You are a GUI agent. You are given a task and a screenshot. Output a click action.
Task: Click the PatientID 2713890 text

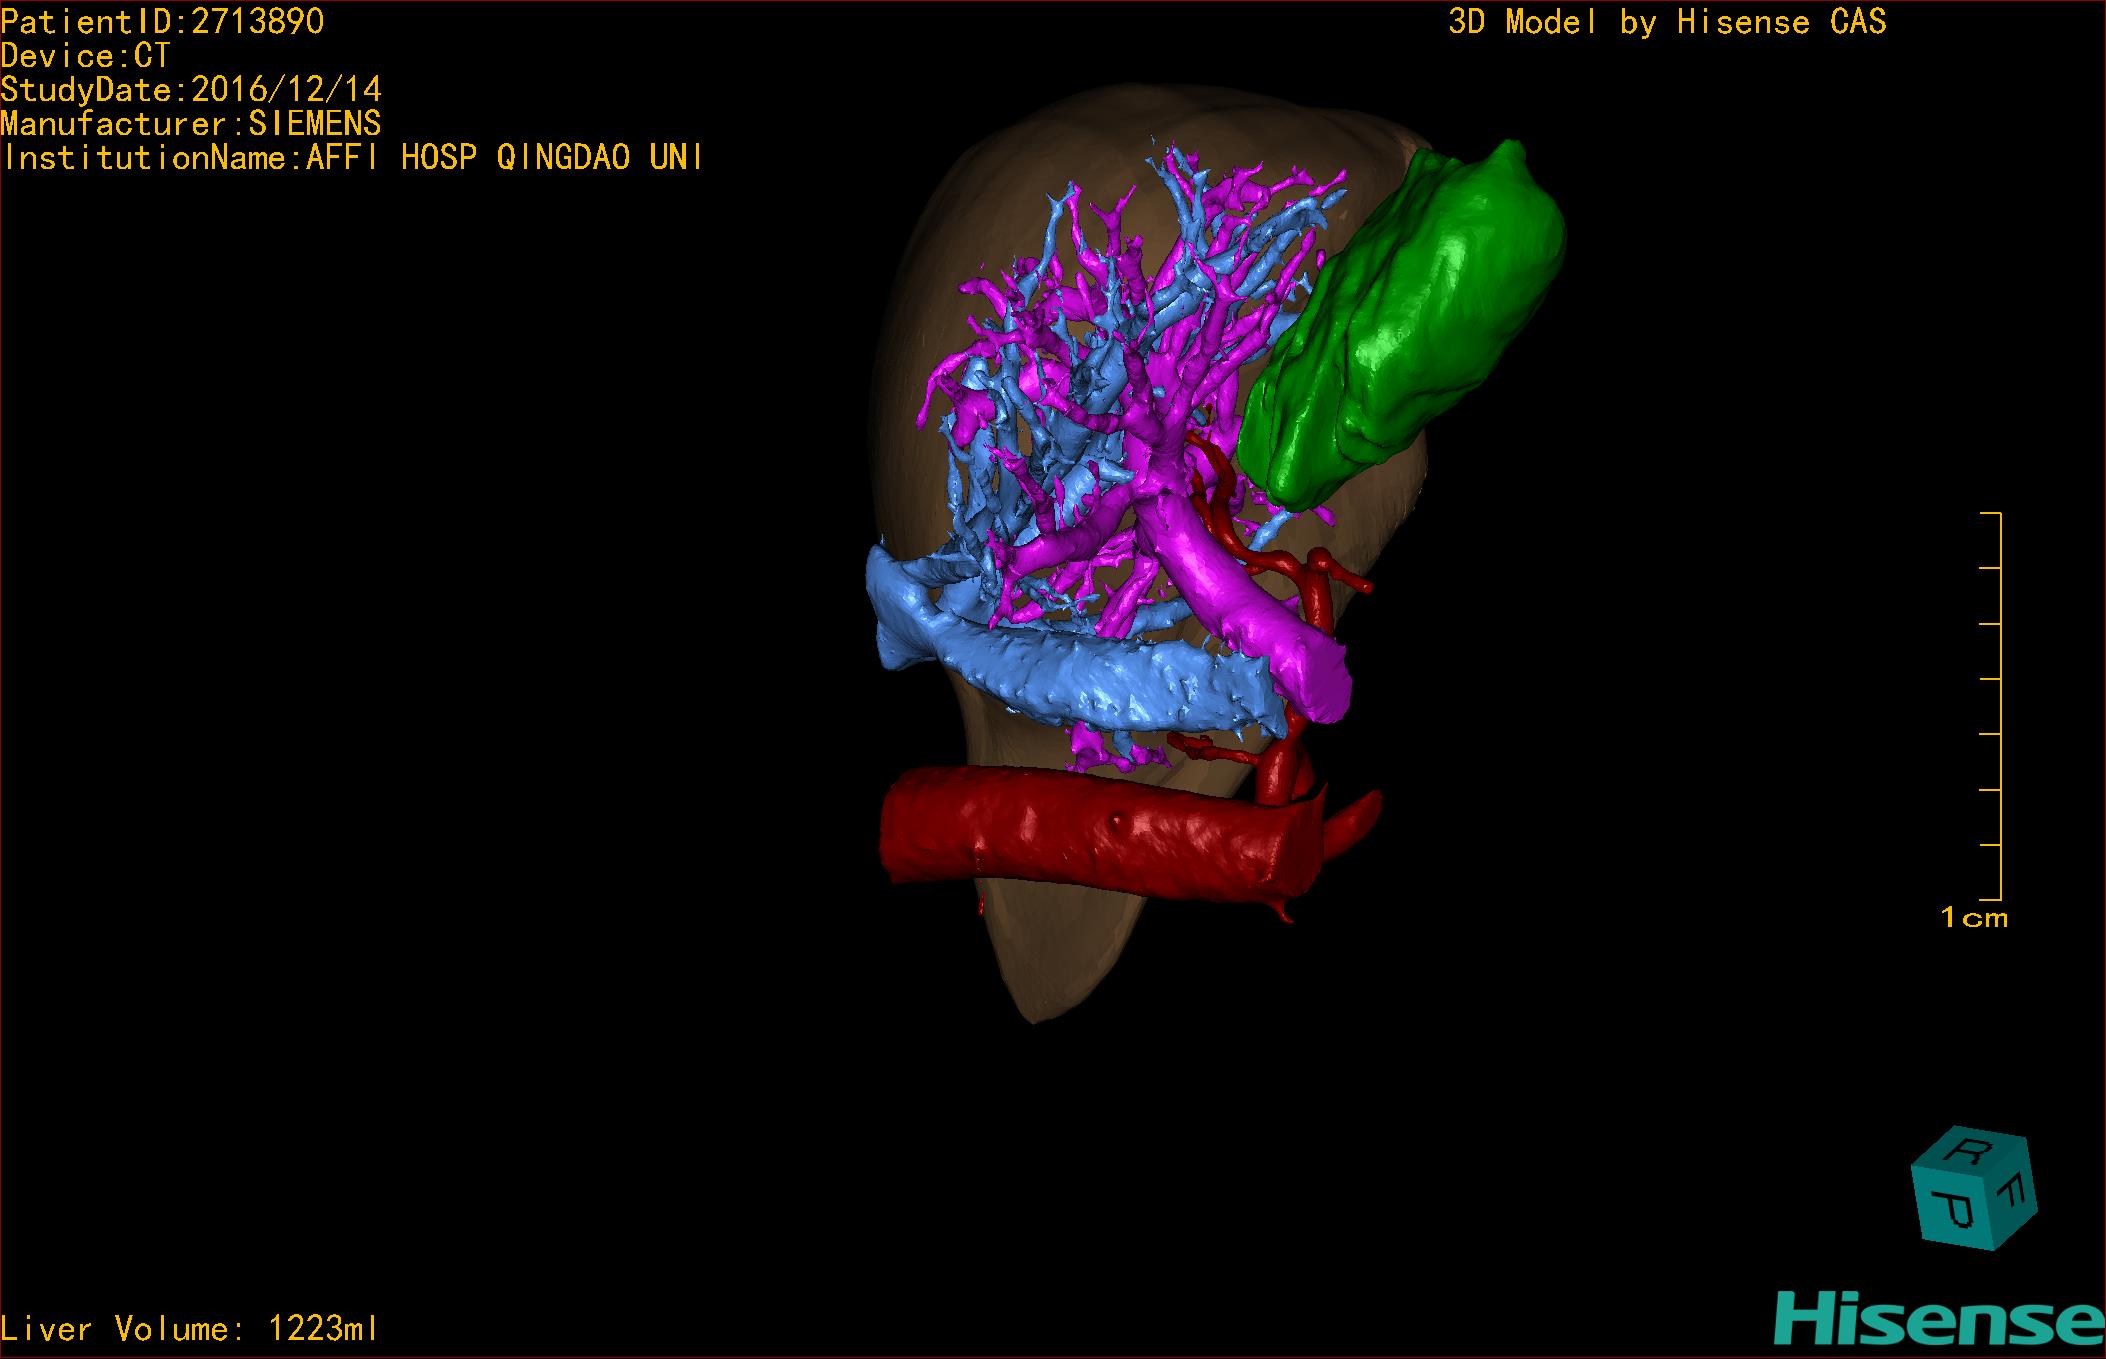coord(162,22)
